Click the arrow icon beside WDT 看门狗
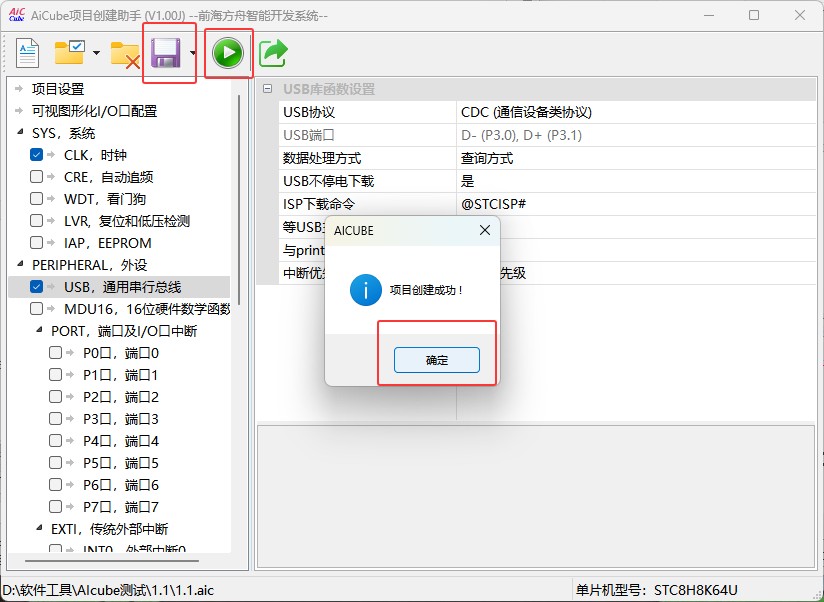 click(51, 199)
